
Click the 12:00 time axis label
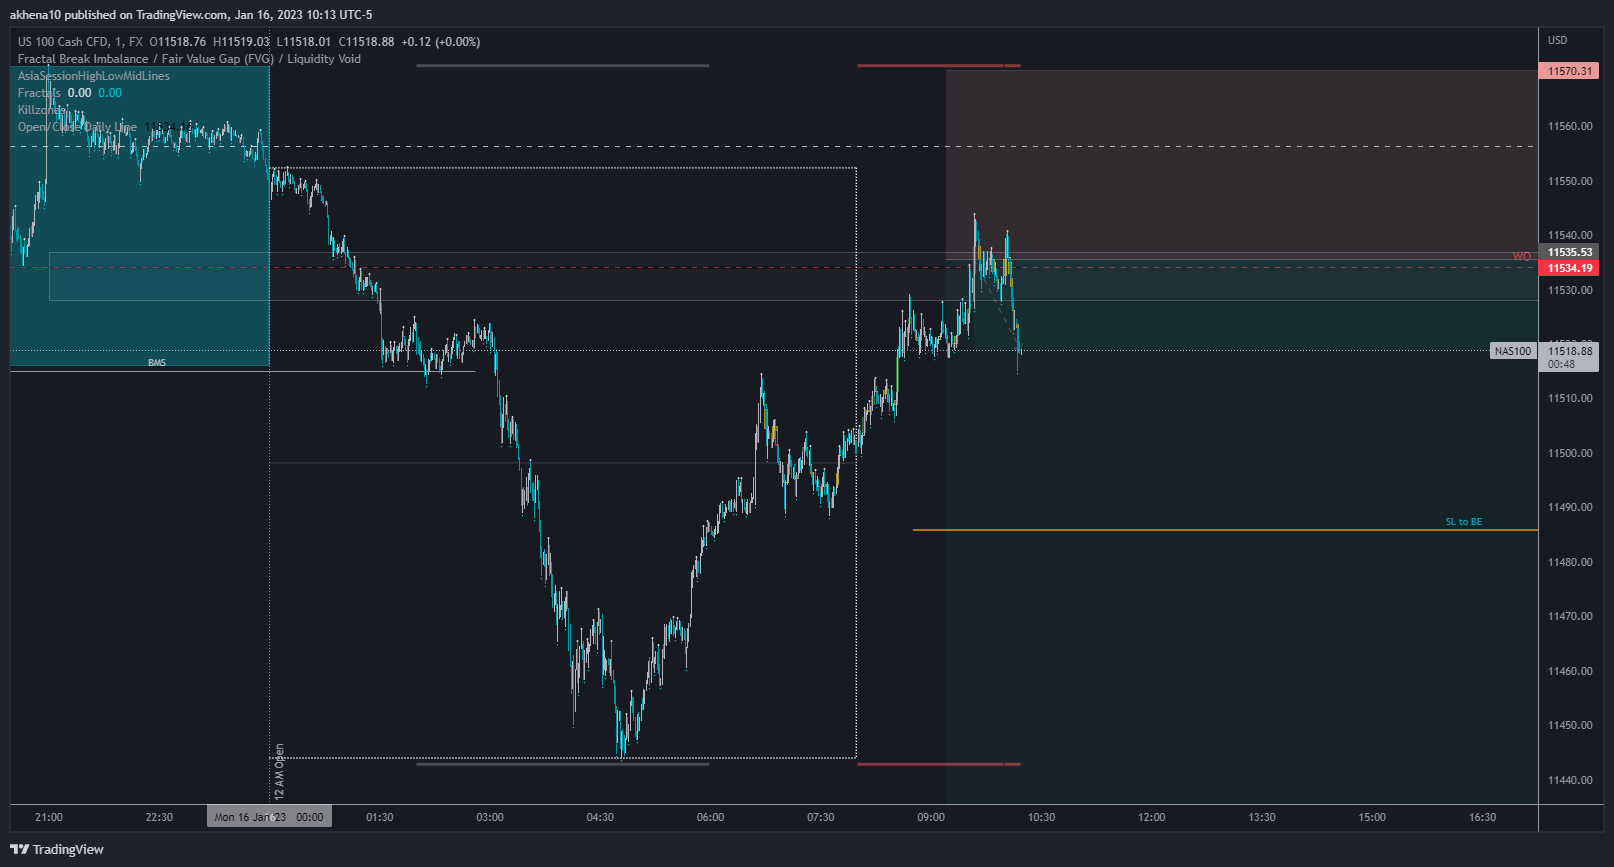(1152, 817)
